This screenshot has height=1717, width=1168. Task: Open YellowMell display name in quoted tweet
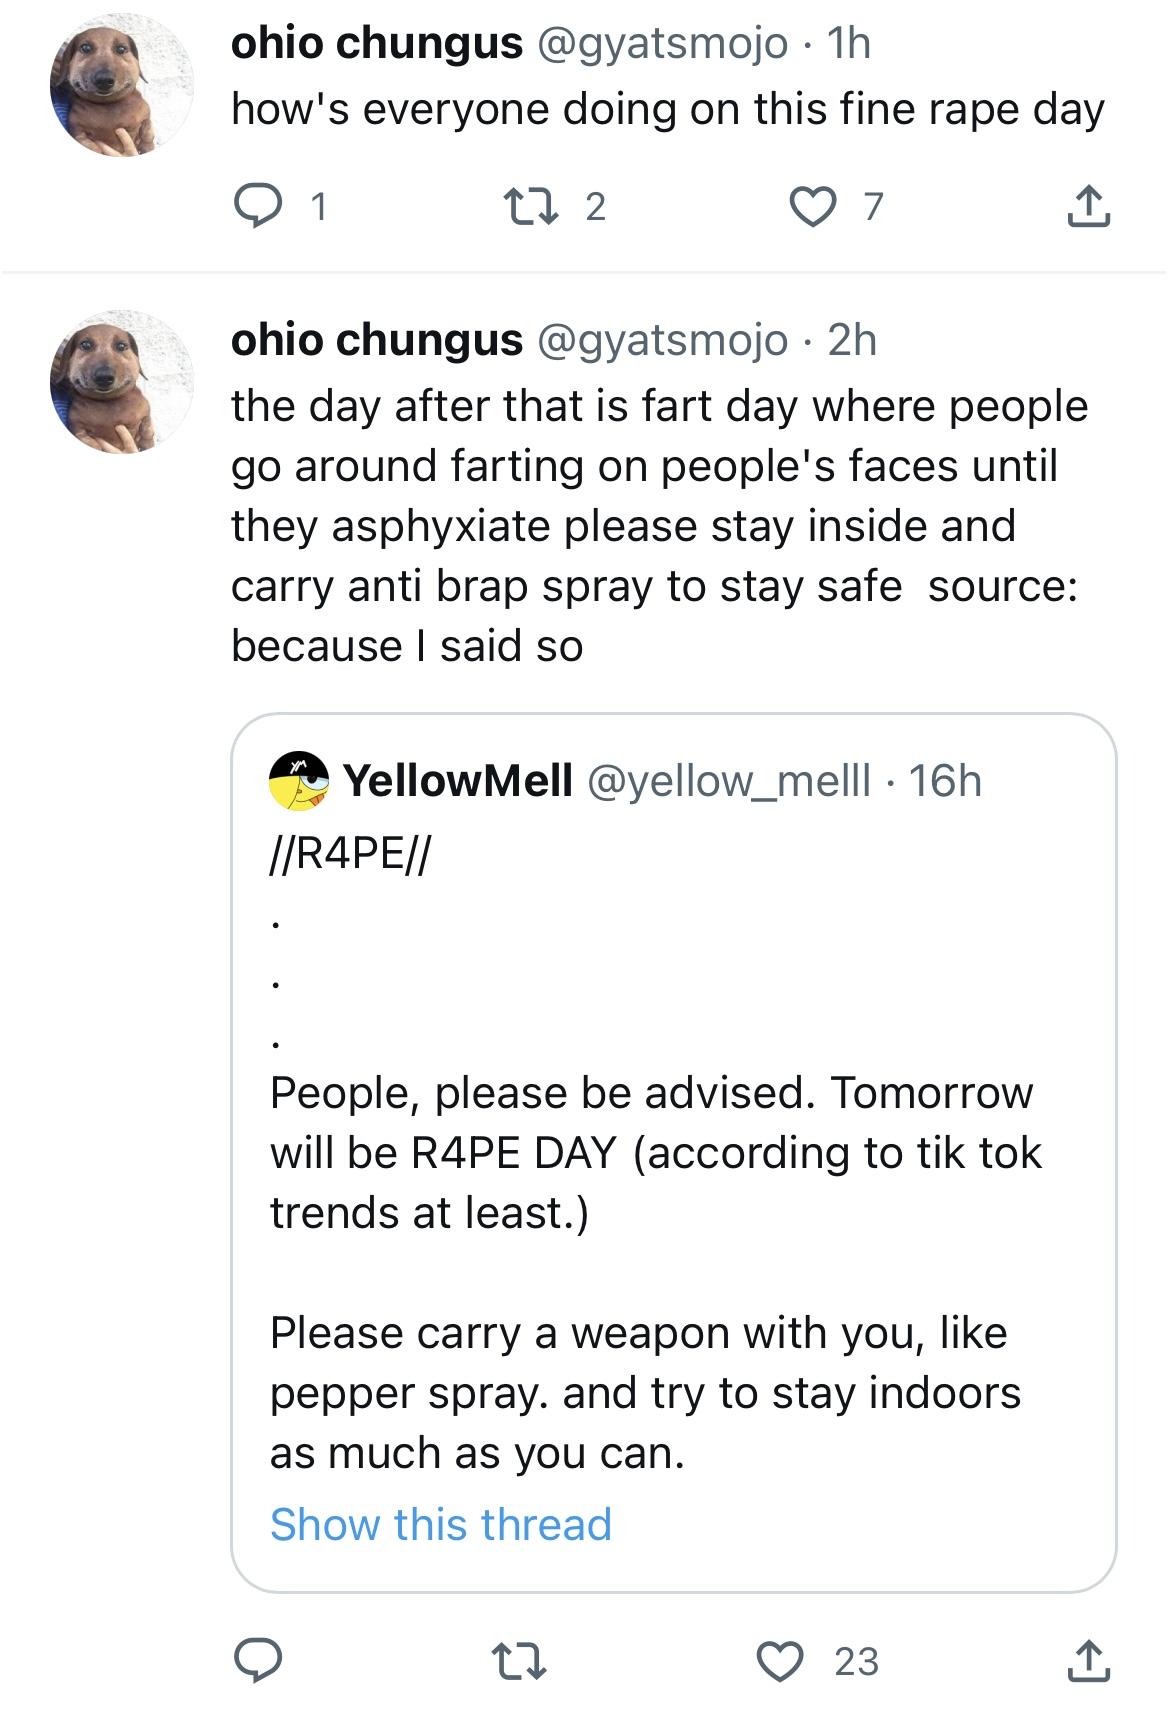point(458,781)
